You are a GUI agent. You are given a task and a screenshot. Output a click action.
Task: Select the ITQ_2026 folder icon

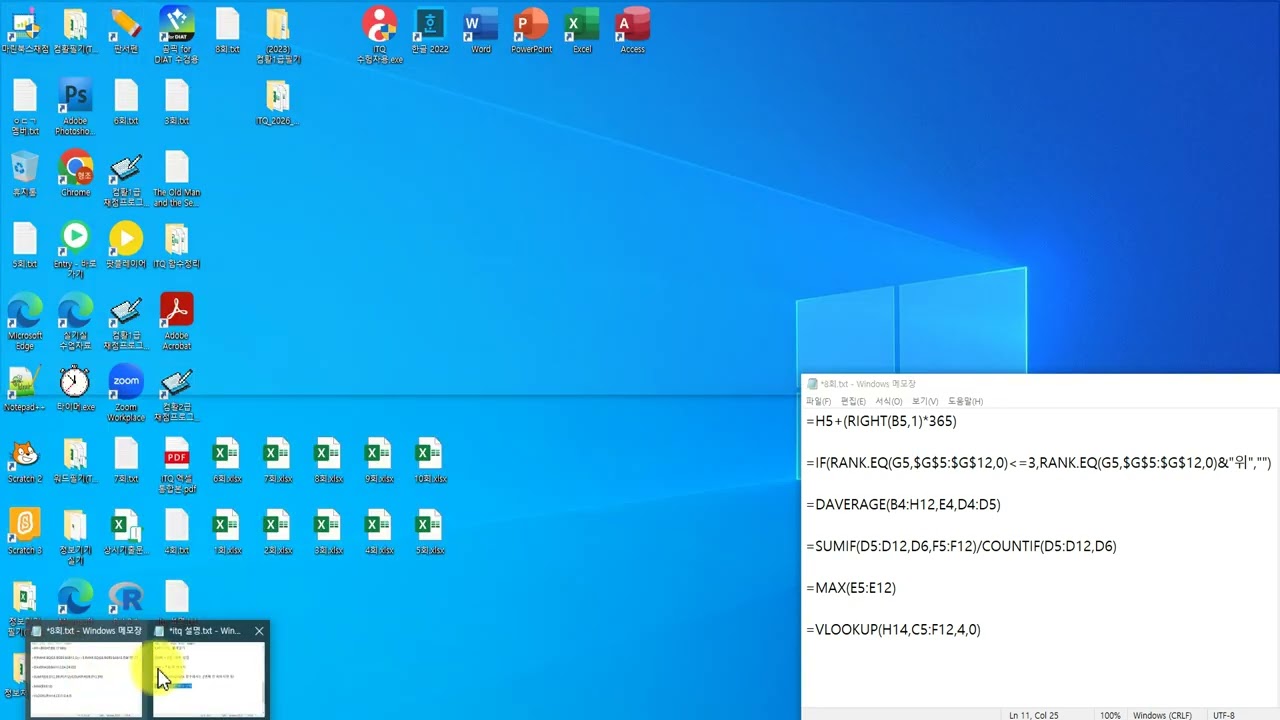pos(278,101)
